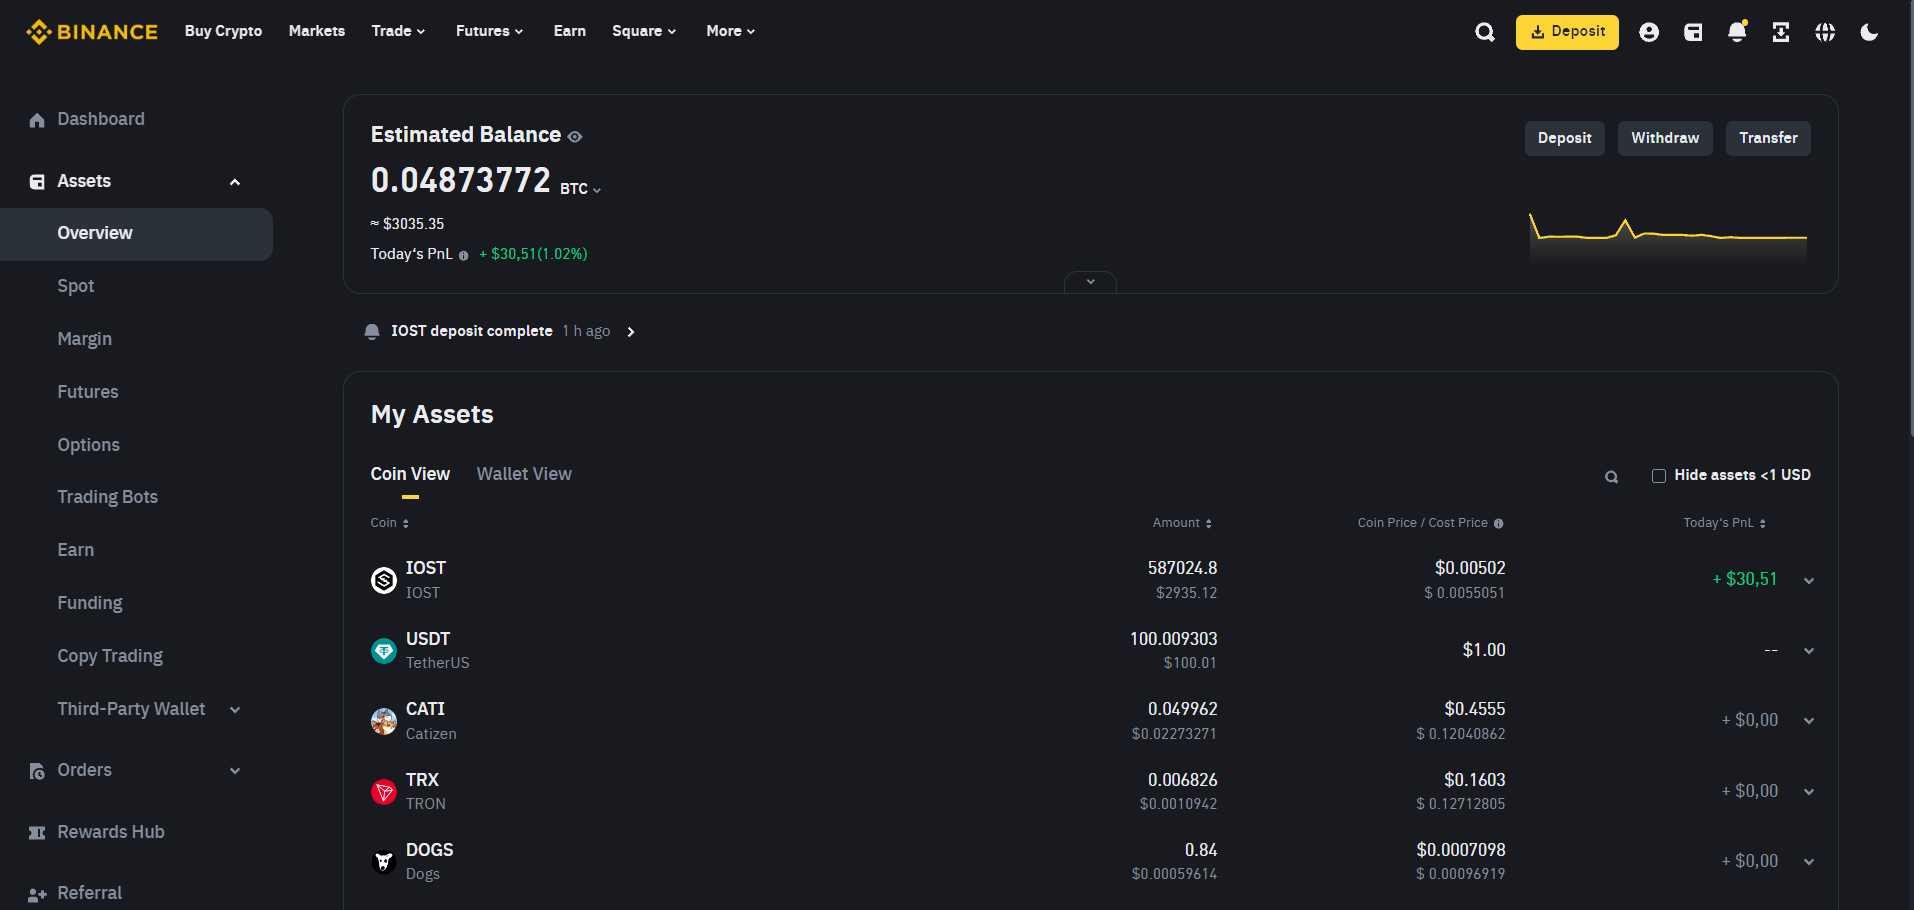Expand the Orders sidebar submenu arrow
Screen dimensions: 1914x910
coord(235,771)
